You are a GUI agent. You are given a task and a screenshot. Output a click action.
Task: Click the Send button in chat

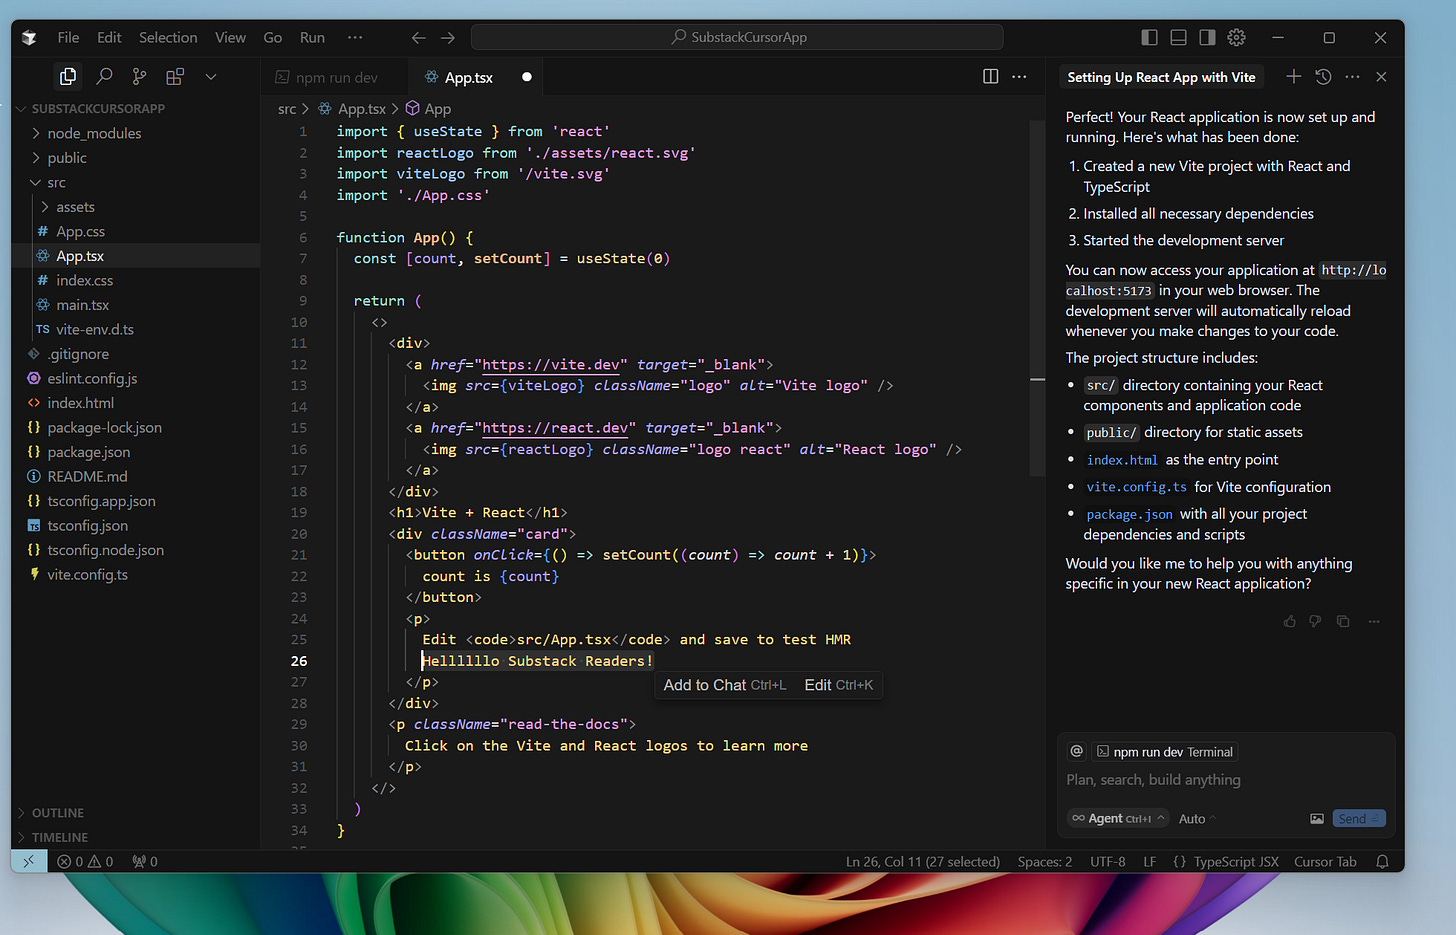[1359, 818]
